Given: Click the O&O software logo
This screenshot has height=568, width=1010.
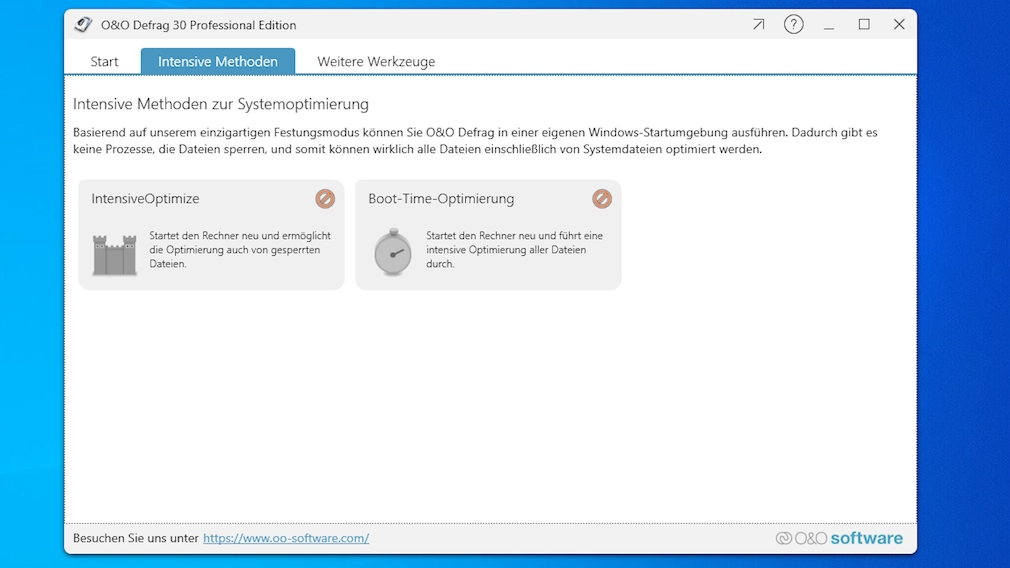Looking at the screenshot, I should coord(839,538).
